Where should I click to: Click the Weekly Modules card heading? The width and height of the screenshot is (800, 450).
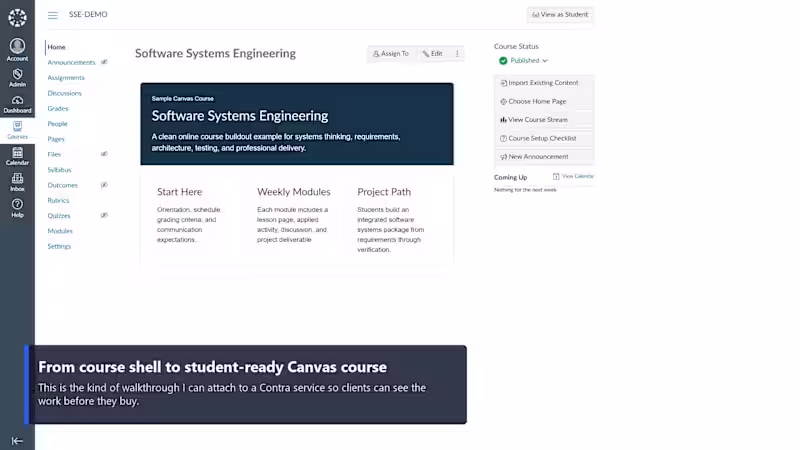point(294,192)
